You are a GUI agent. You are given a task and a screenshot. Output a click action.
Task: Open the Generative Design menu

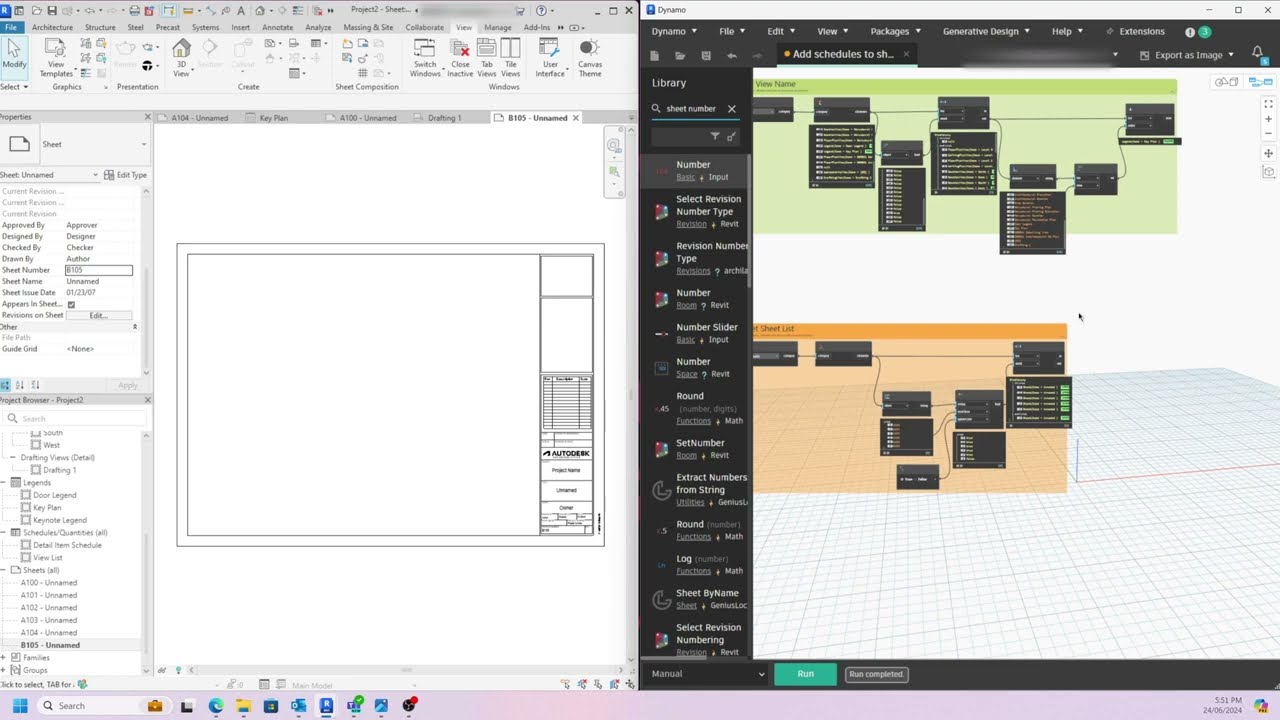click(986, 31)
